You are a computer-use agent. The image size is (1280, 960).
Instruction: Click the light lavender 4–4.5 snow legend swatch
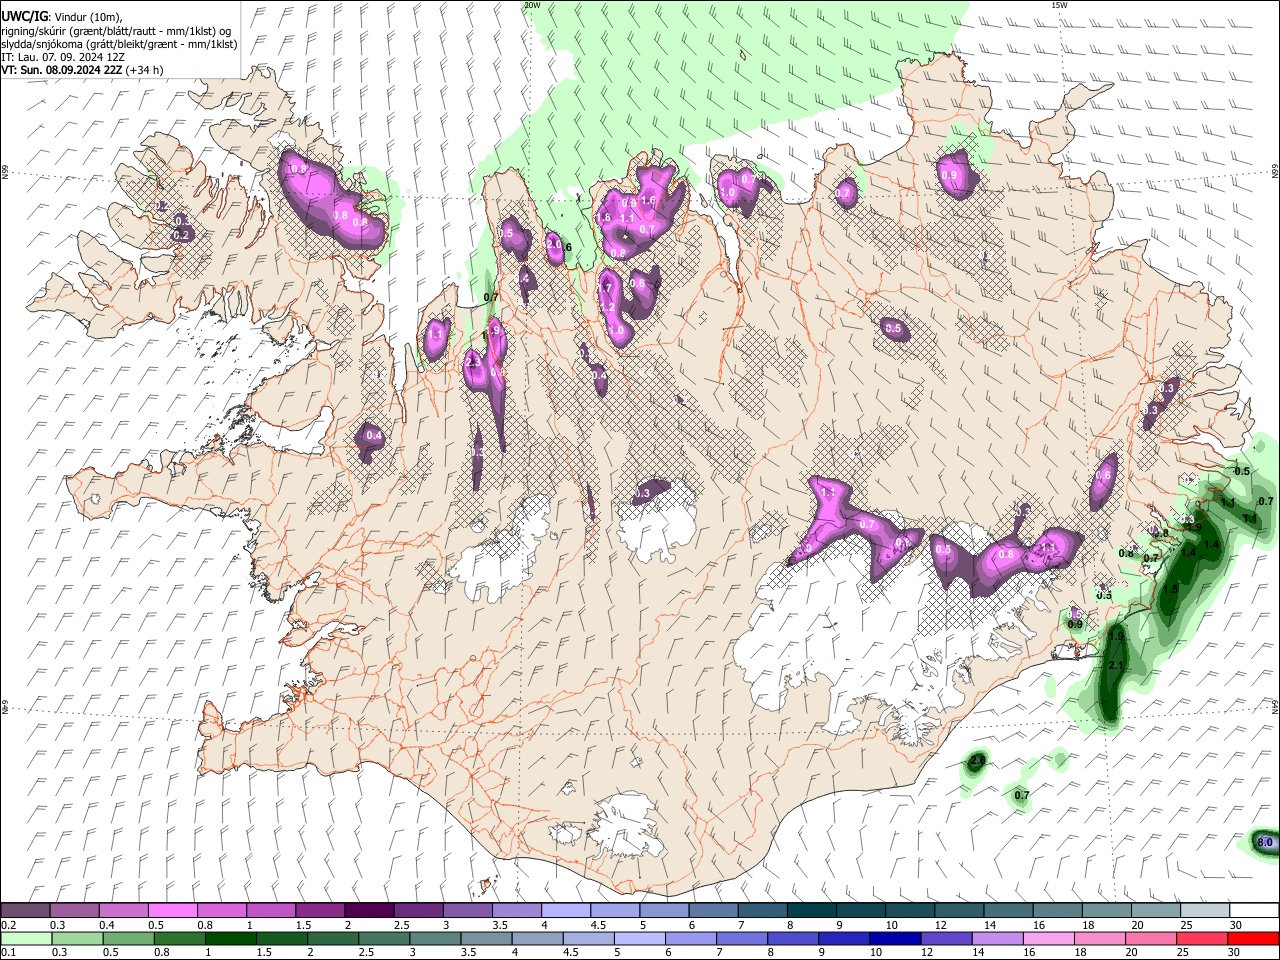coord(566,912)
